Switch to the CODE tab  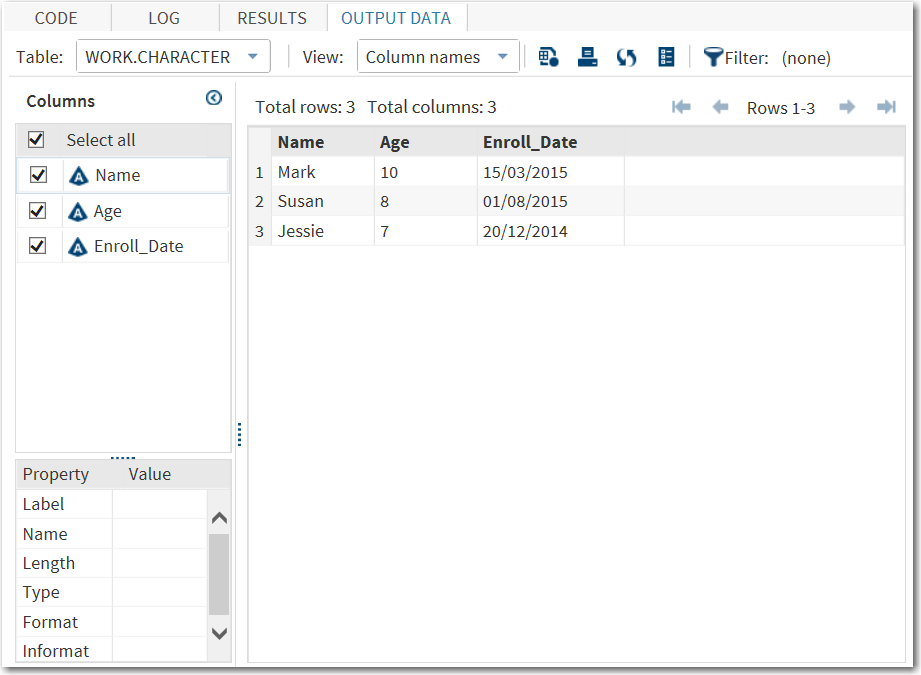[x=56, y=18]
